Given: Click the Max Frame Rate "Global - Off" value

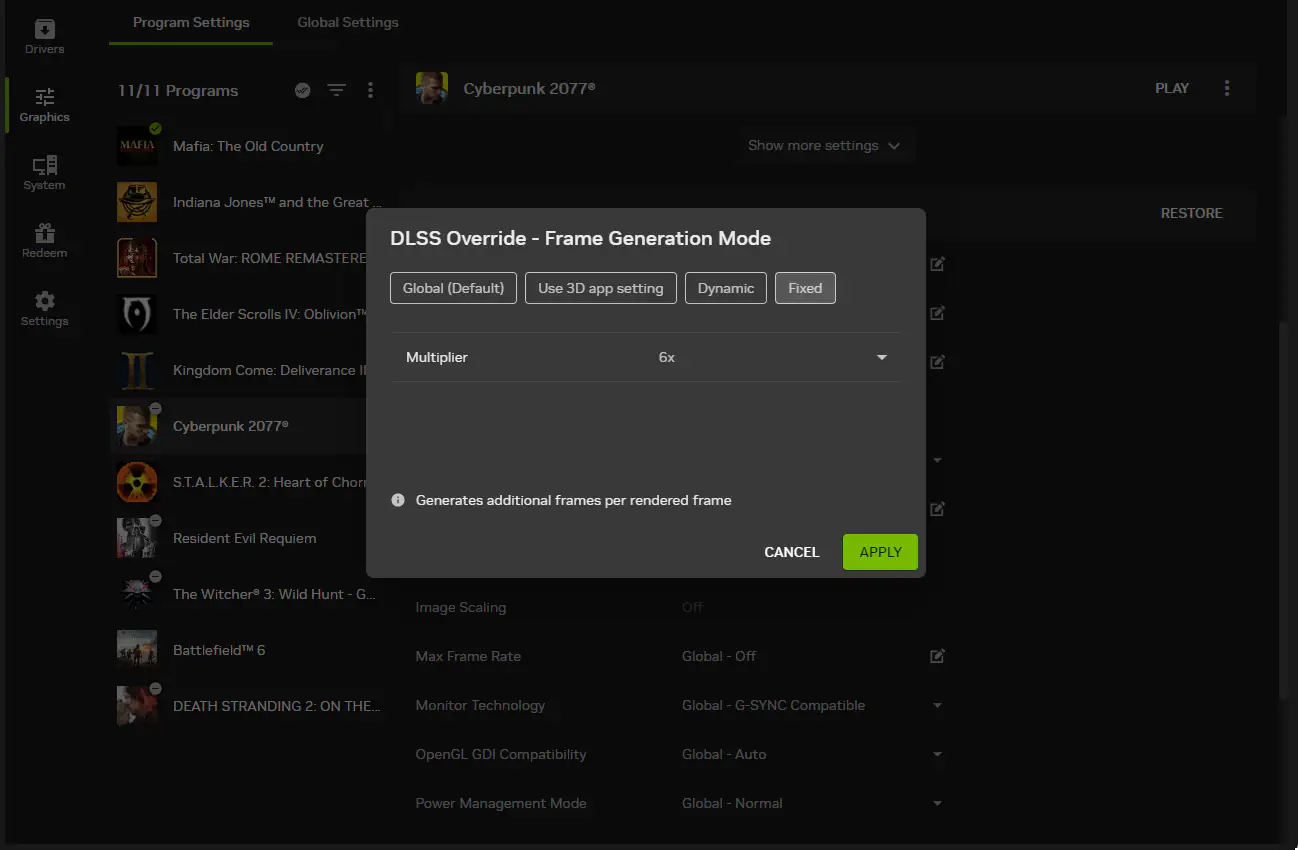Looking at the screenshot, I should 719,656.
